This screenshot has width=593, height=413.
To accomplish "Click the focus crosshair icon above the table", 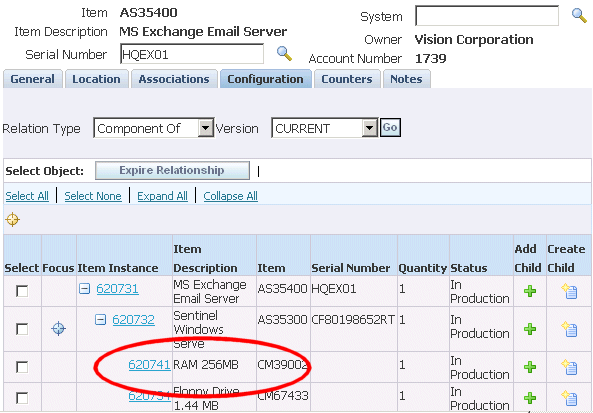I will (x=12, y=219).
